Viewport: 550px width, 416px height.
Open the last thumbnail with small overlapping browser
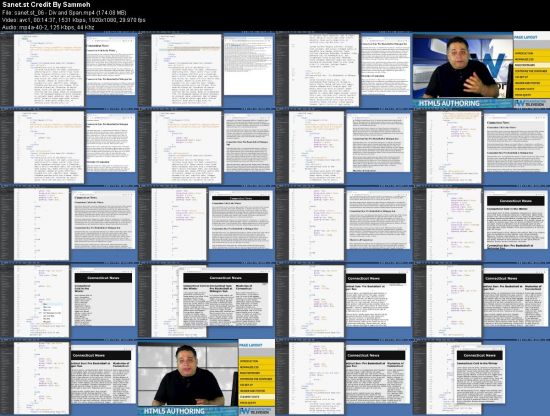coord(481,377)
